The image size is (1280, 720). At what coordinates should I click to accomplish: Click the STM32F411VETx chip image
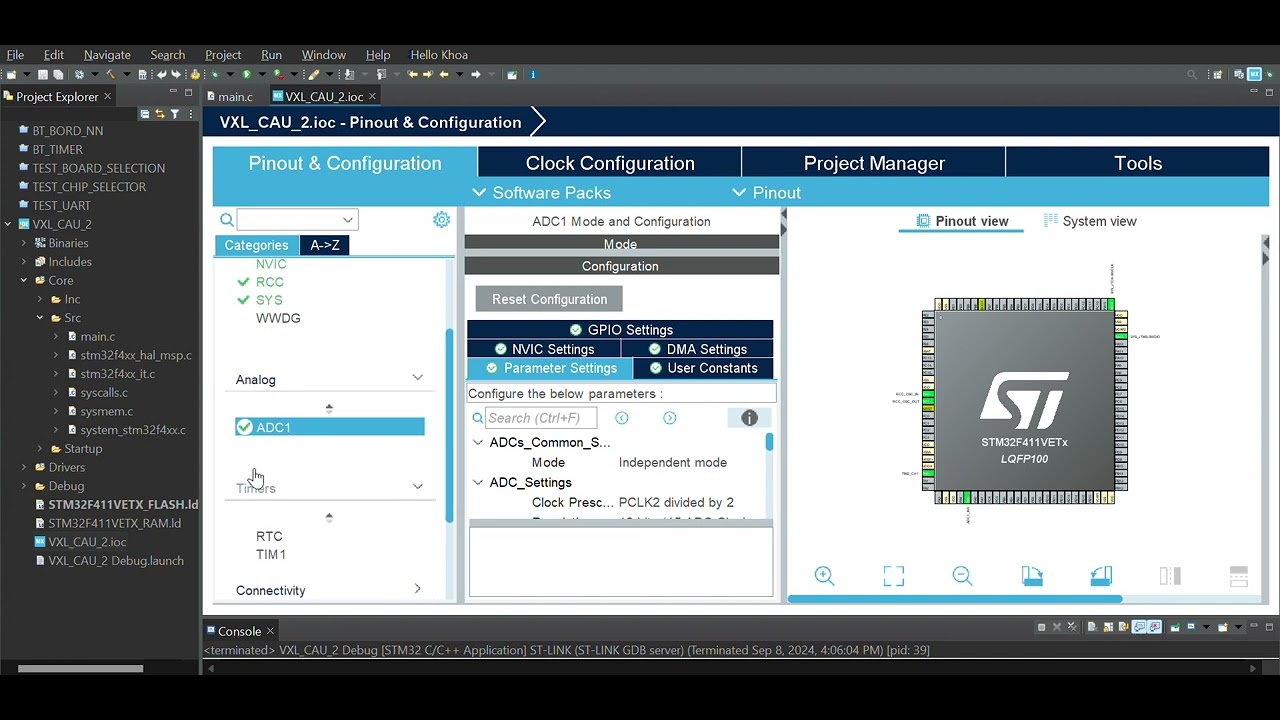click(1025, 401)
